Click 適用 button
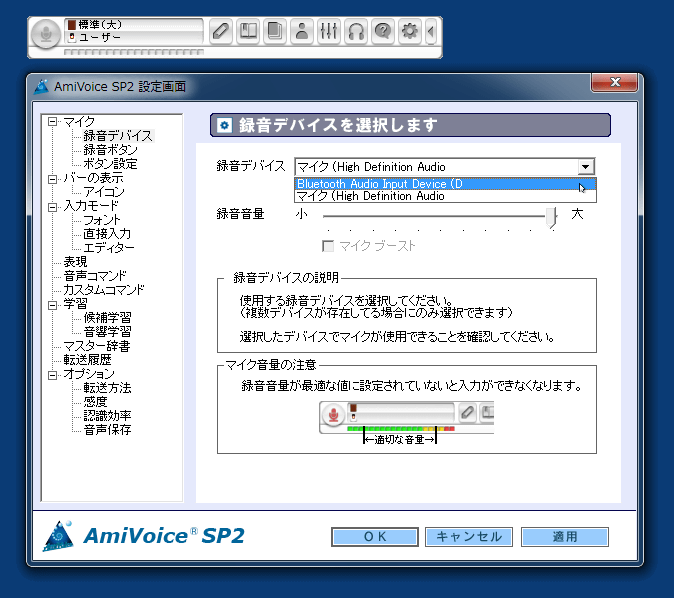This screenshot has height=598, width=674. [565, 537]
